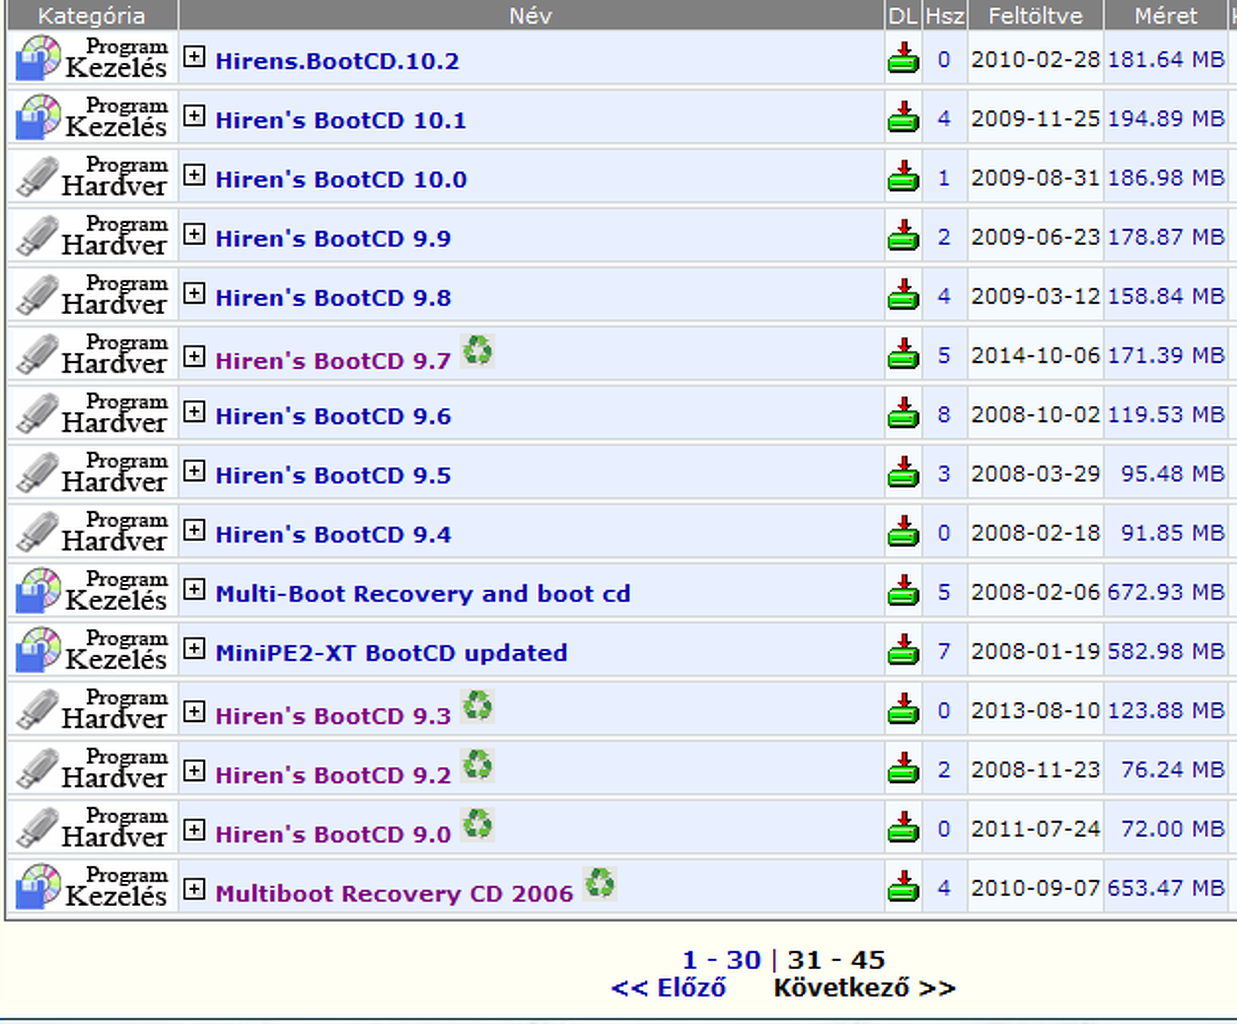Open comment count 7 for MiniPE2-XT BootCD updated
This screenshot has width=1237, height=1024.
pyautogui.click(x=944, y=651)
